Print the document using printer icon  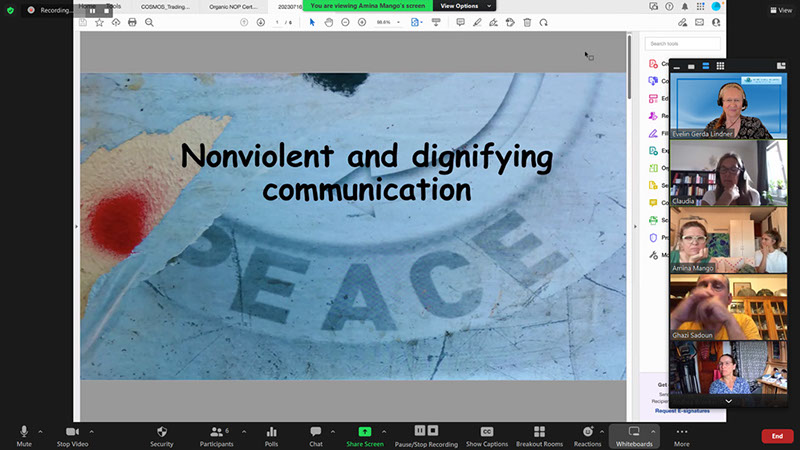click(132, 22)
